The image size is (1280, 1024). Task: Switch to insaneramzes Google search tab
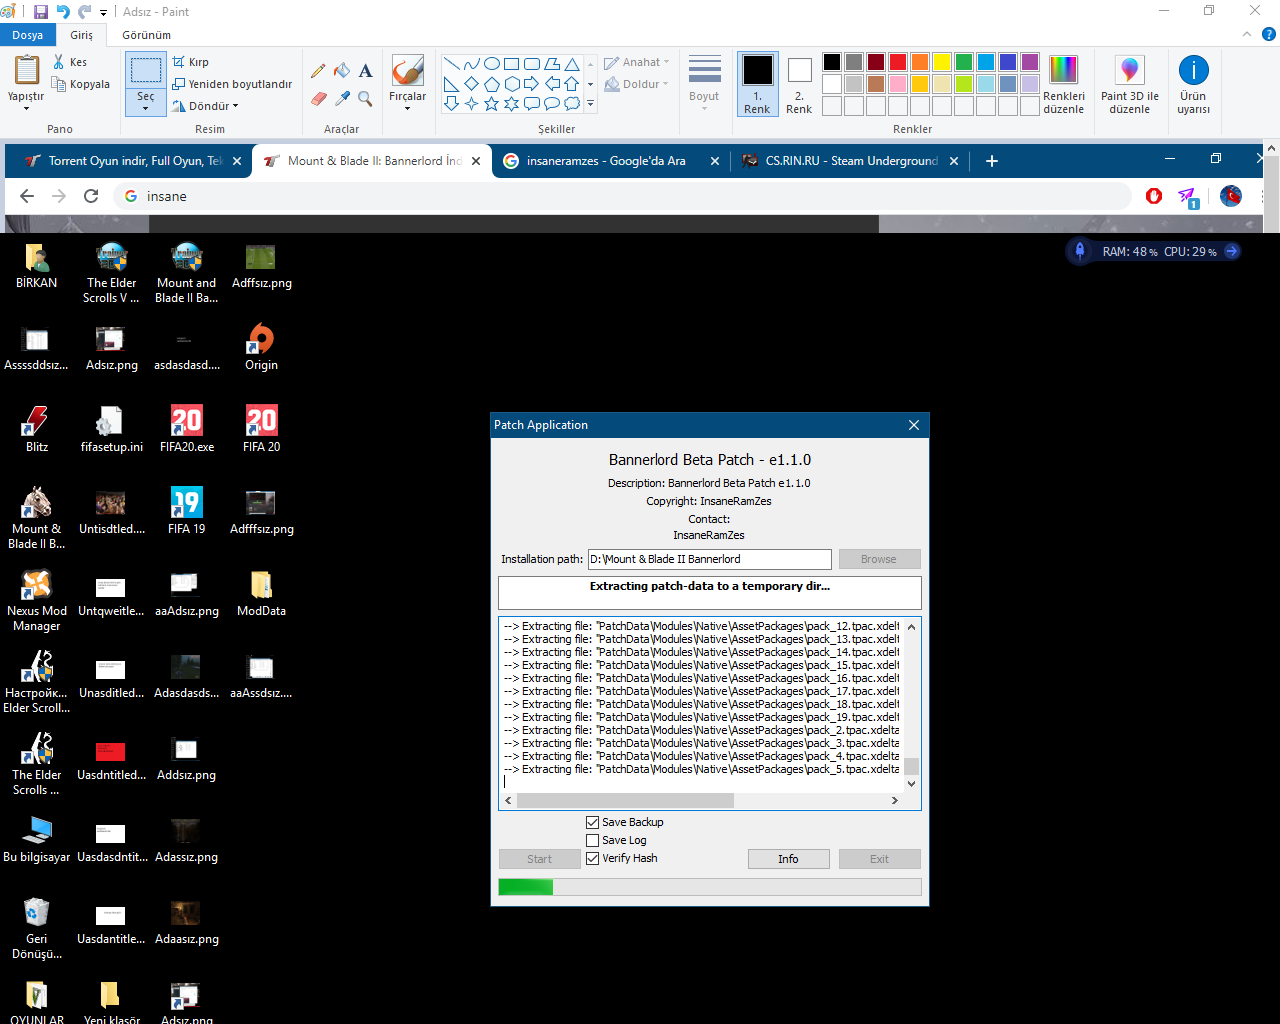coord(610,161)
